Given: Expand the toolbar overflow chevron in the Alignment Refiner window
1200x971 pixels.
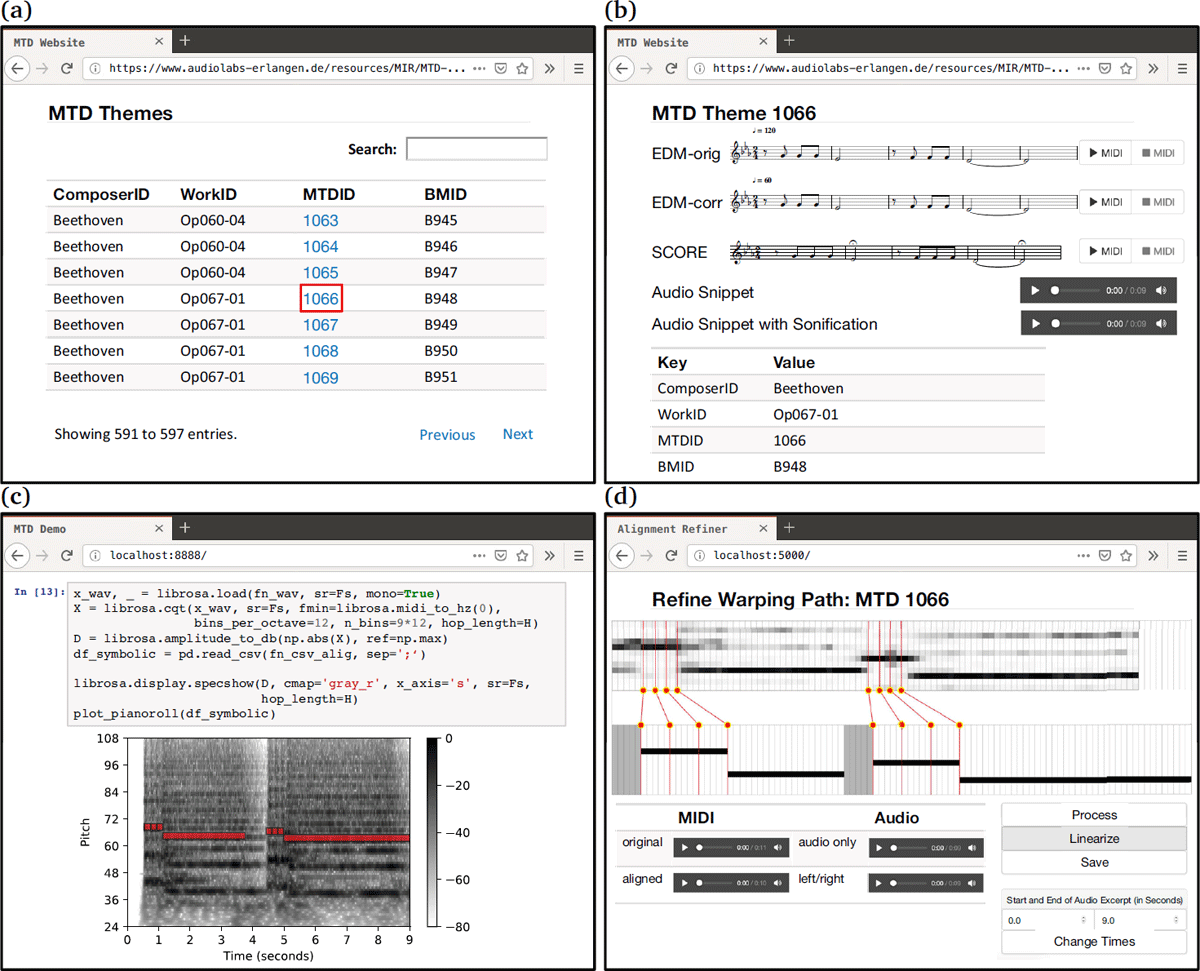Looking at the screenshot, I should (x=1152, y=555).
